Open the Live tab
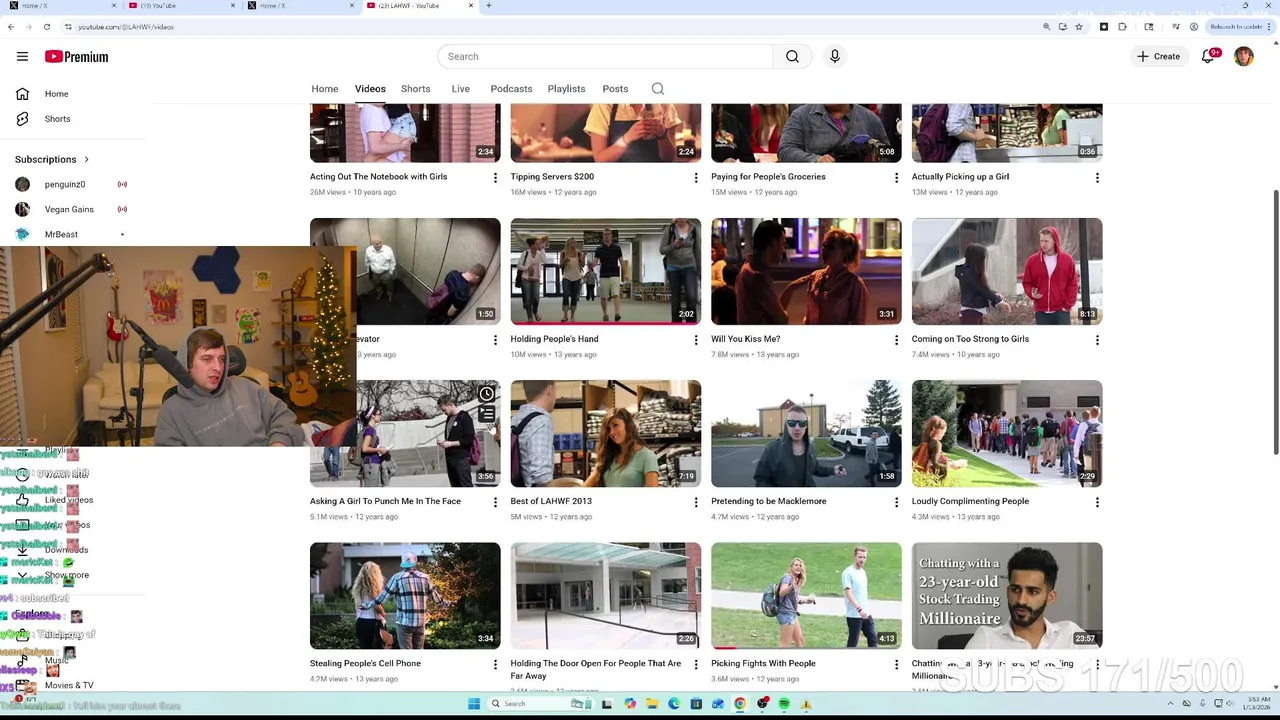1280x720 pixels. click(x=461, y=89)
